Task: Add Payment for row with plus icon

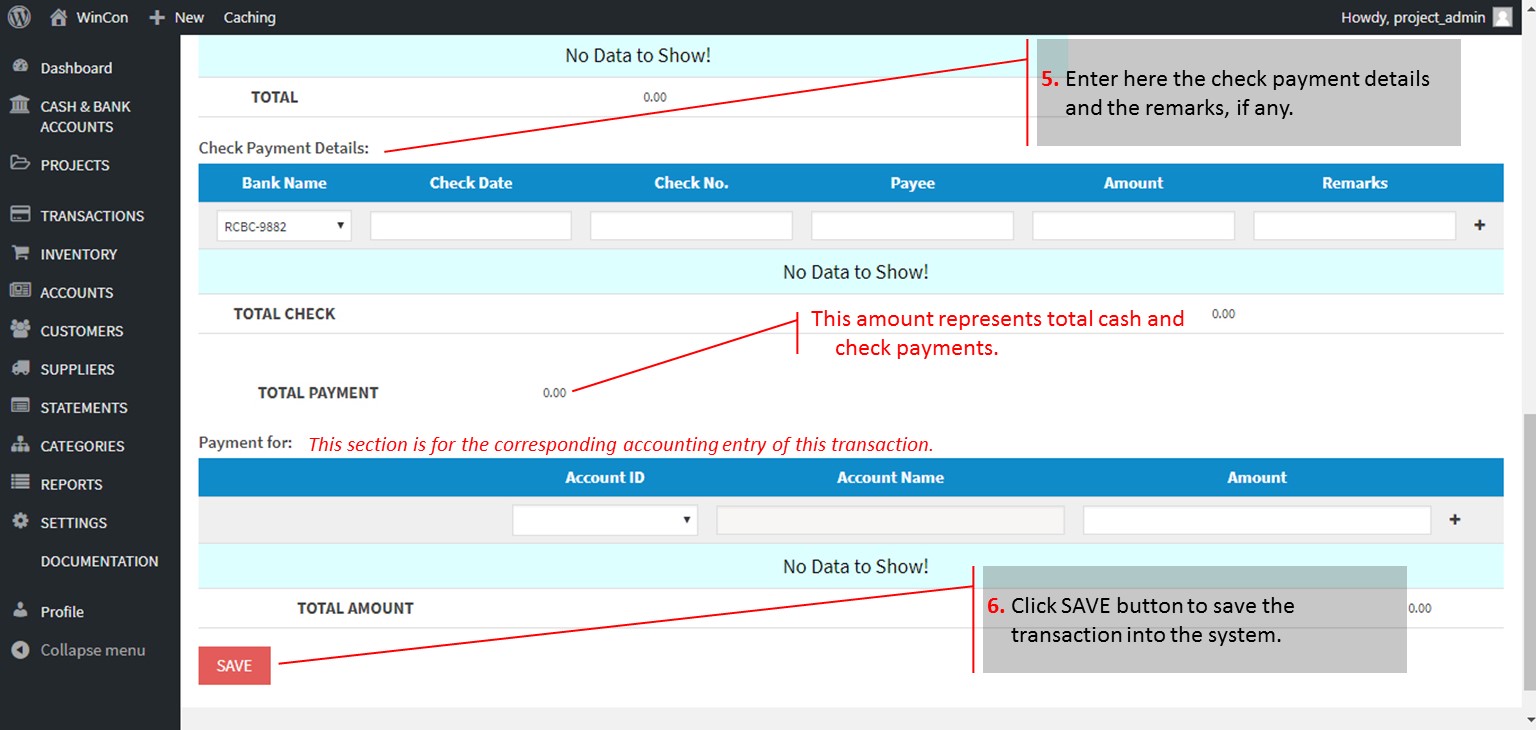Action: (x=1455, y=520)
